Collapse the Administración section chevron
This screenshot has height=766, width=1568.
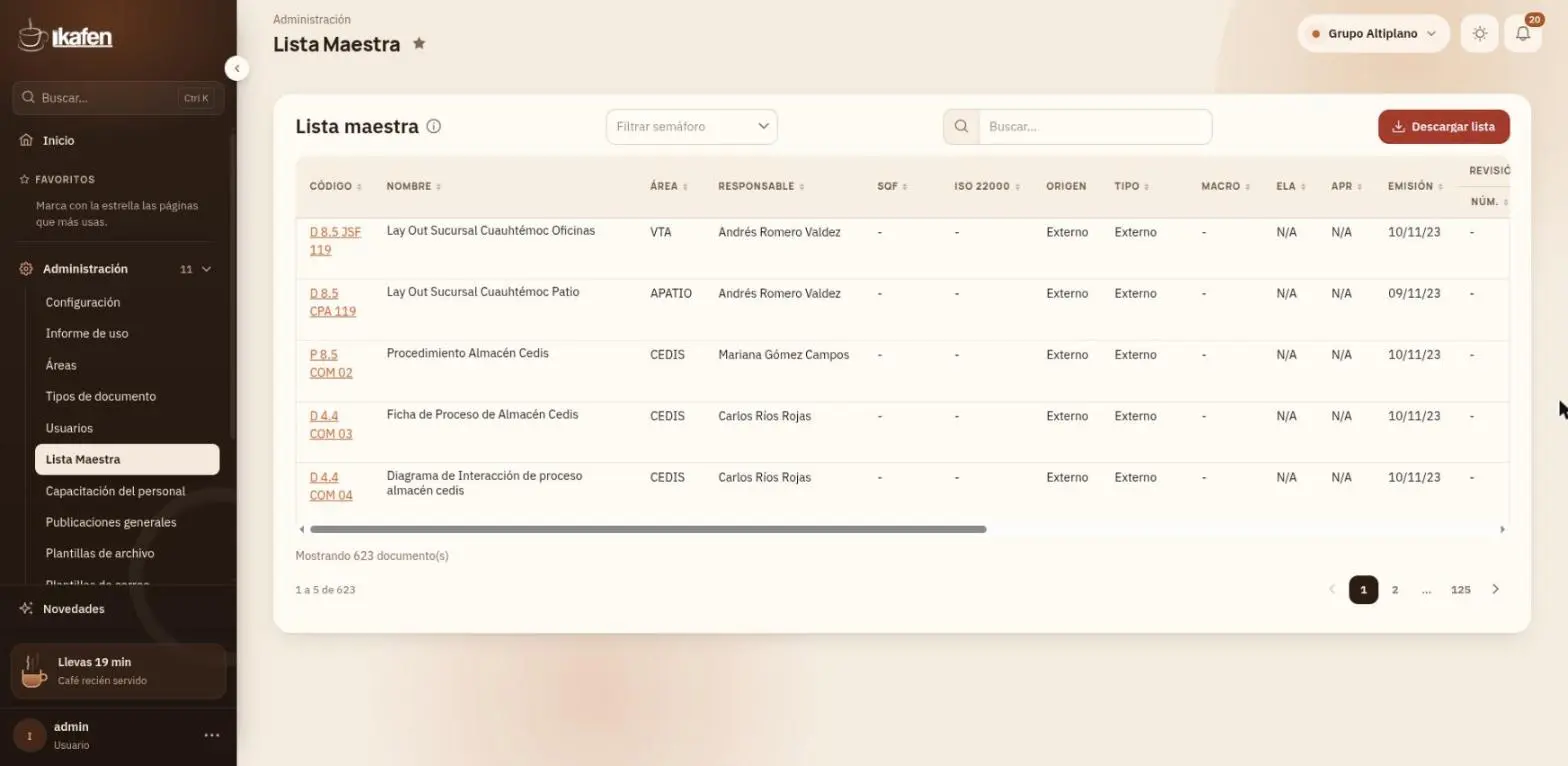207,269
